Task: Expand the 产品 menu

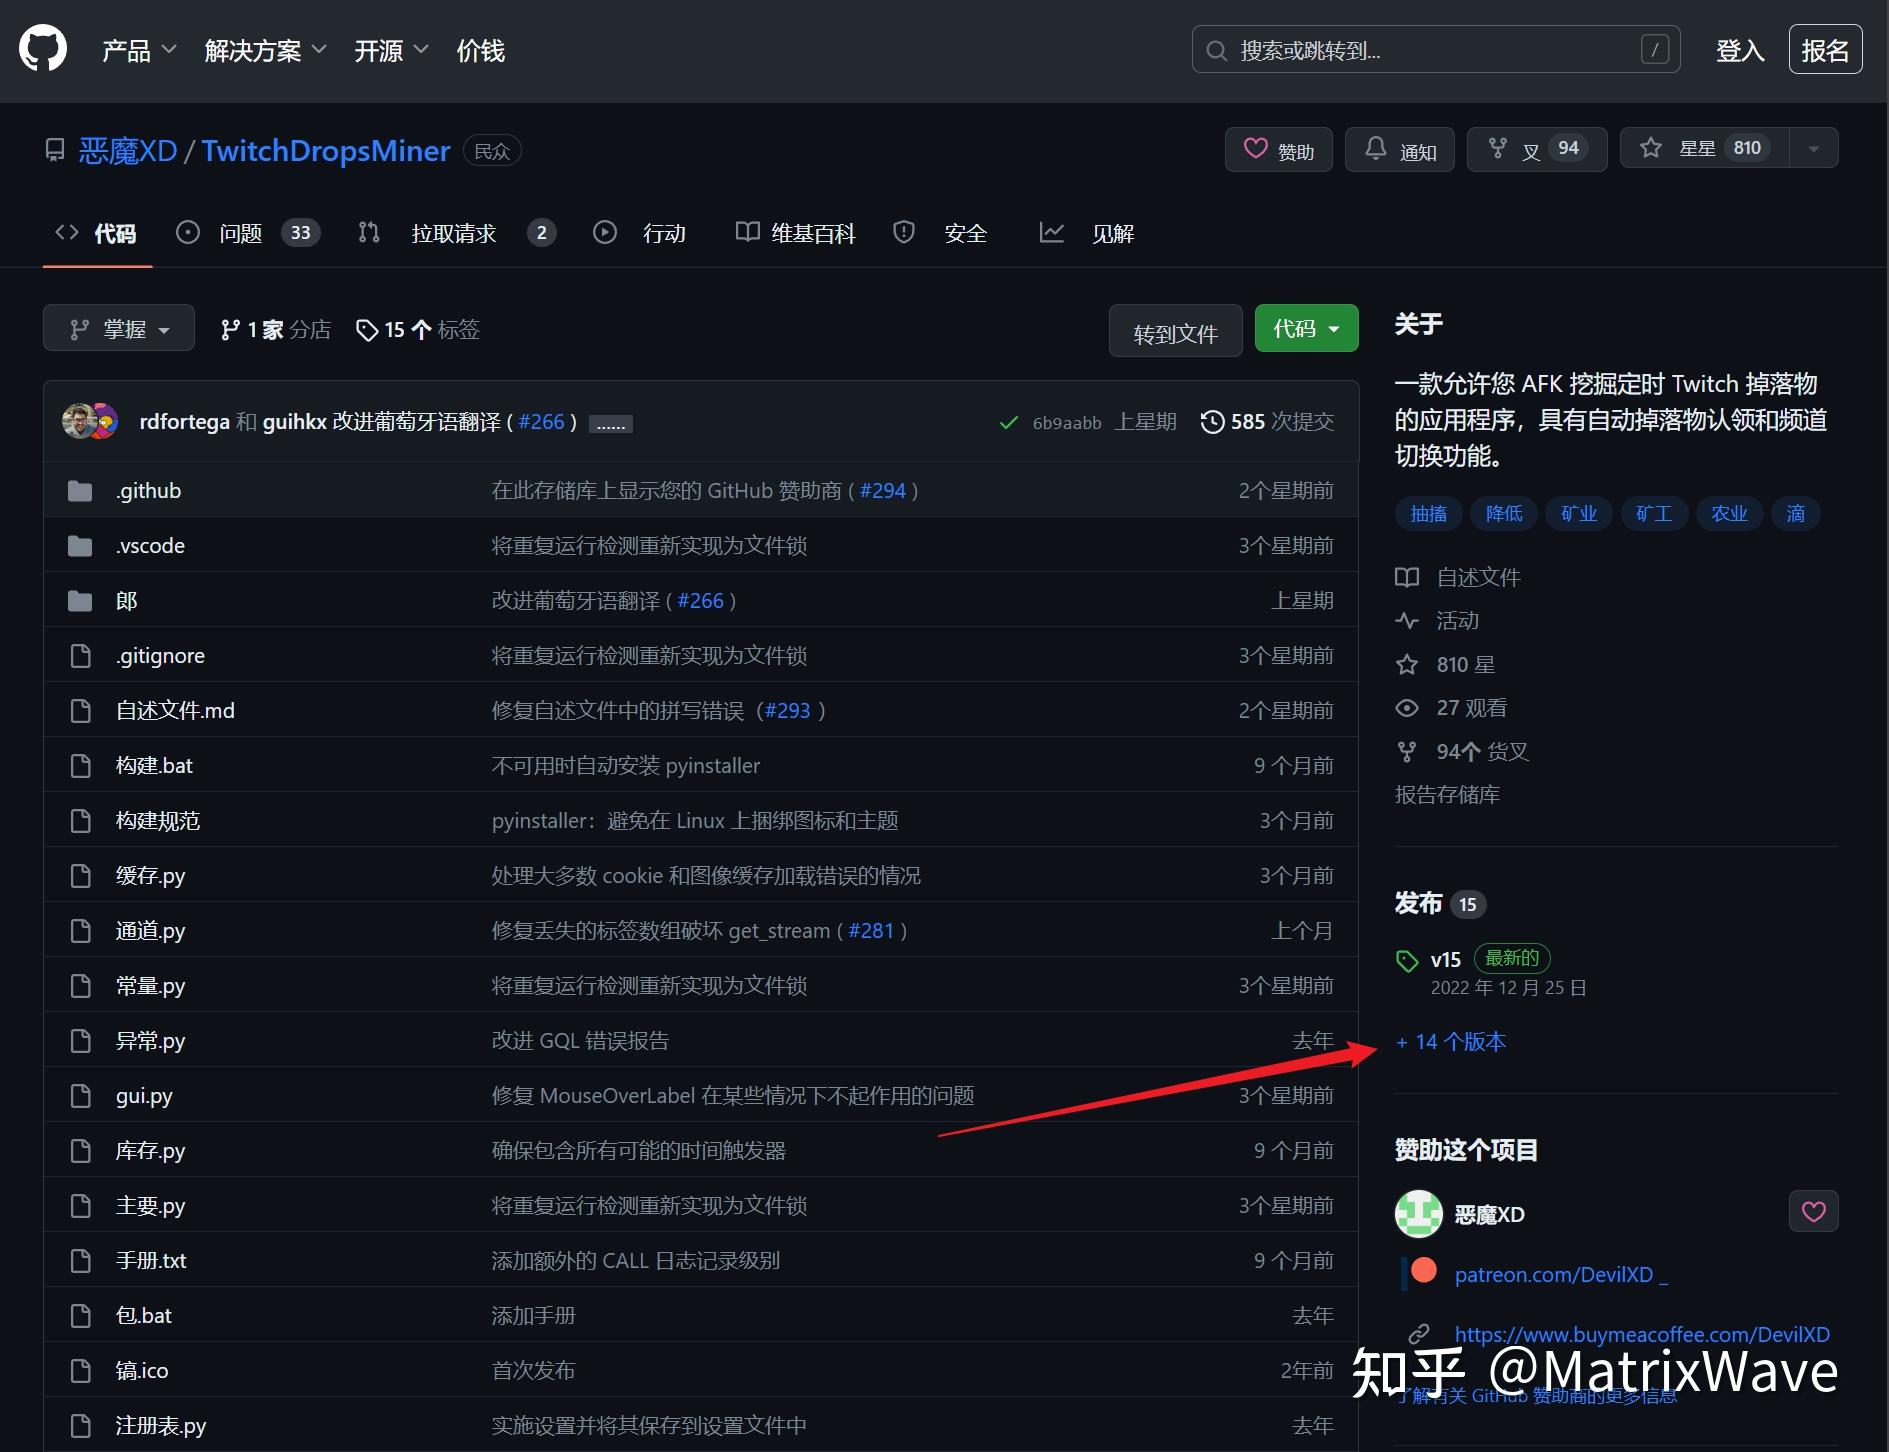Action: click(x=139, y=51)
